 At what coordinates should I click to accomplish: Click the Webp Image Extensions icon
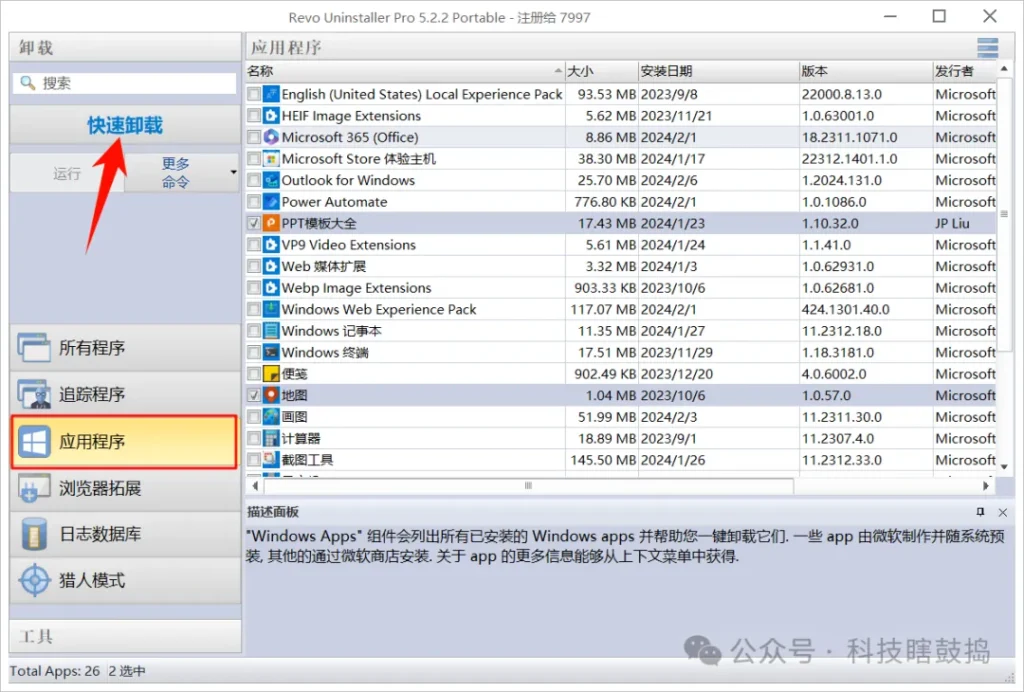tap(270, 288)
